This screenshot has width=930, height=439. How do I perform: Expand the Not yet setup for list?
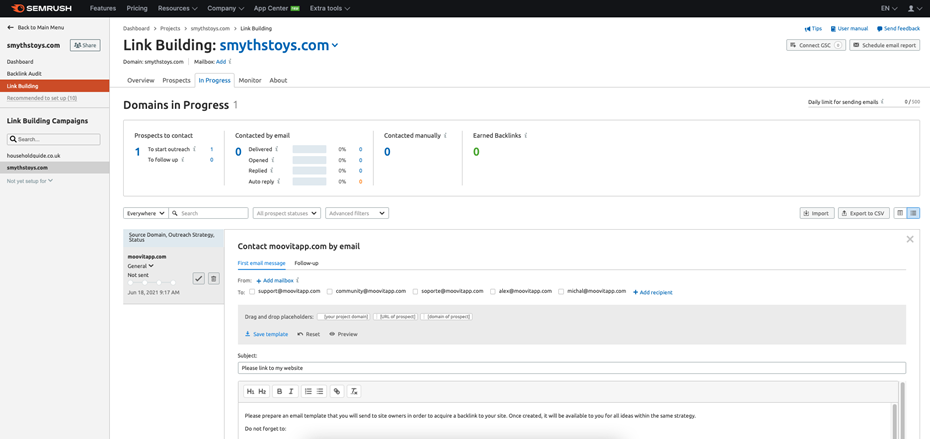(x=30, y=181)
